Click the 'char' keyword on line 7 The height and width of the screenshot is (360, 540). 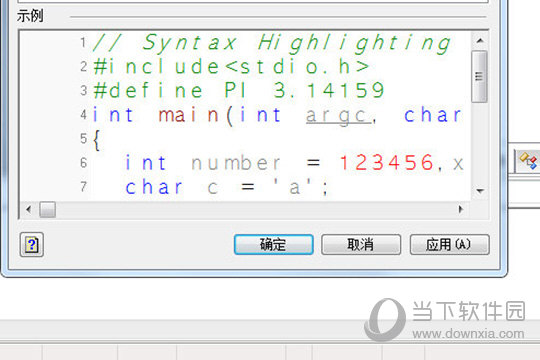154,187
